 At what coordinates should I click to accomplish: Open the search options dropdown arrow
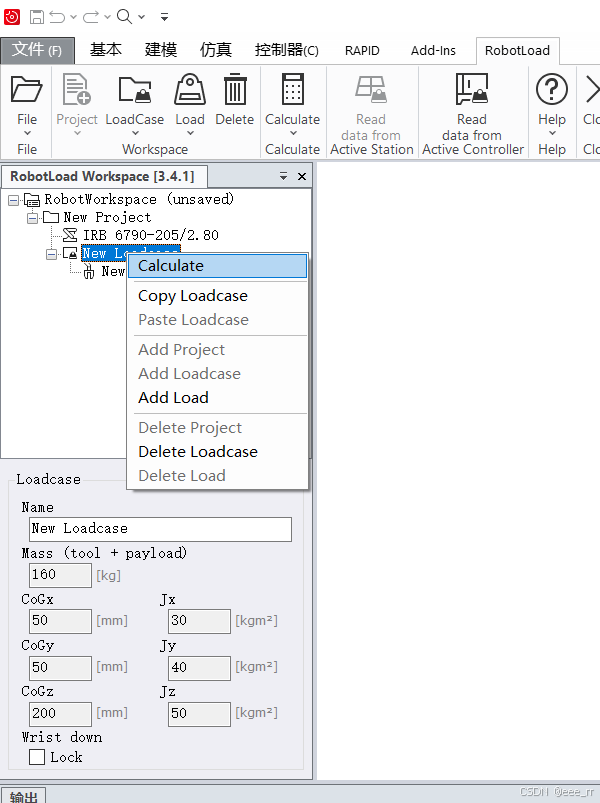tap(141, 17)
